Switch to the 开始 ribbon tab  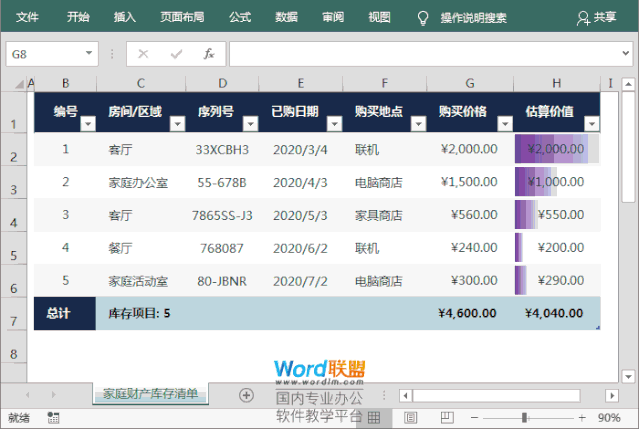(x=78, y=17)
